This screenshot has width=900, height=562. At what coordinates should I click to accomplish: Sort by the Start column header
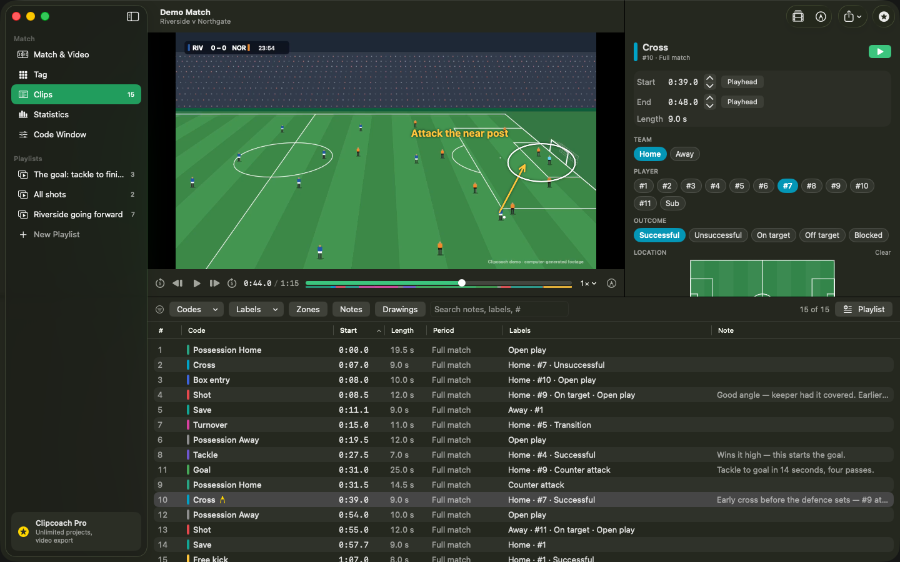359,331
